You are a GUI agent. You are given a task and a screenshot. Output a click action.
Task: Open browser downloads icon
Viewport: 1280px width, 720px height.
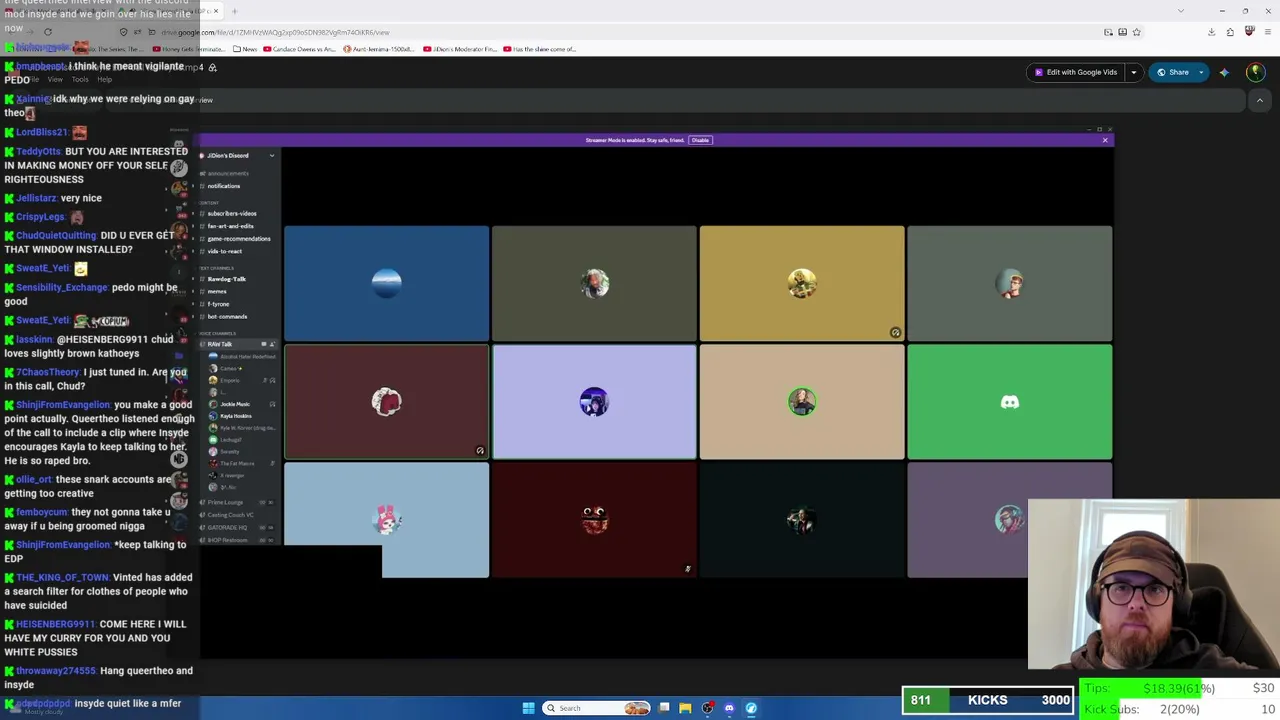[x=1211, y=32]
